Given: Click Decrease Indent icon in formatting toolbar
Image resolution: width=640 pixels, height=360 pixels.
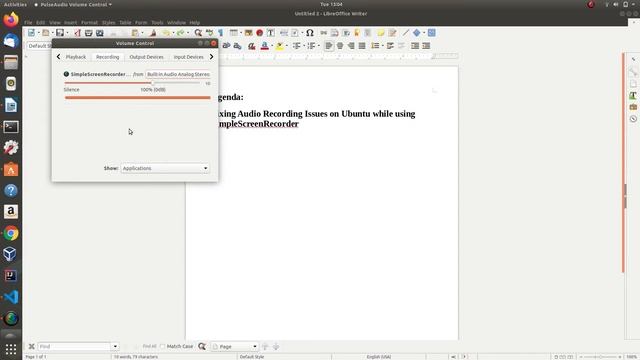Looking at the screenshot, I should pos(426,46).
